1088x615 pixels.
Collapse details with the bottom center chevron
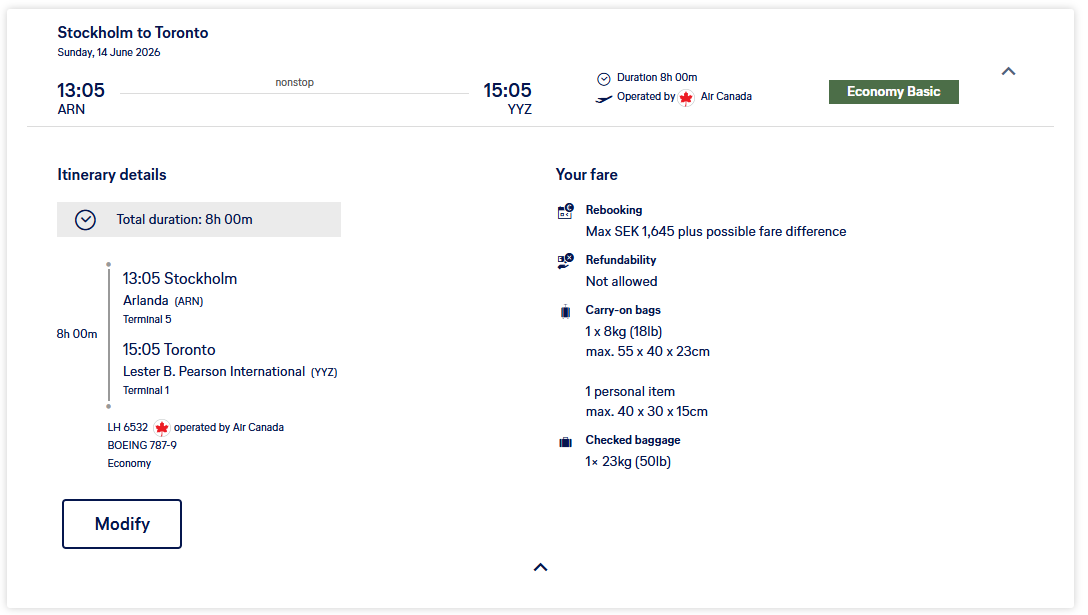pyautogui.click(x=540, y=568)
